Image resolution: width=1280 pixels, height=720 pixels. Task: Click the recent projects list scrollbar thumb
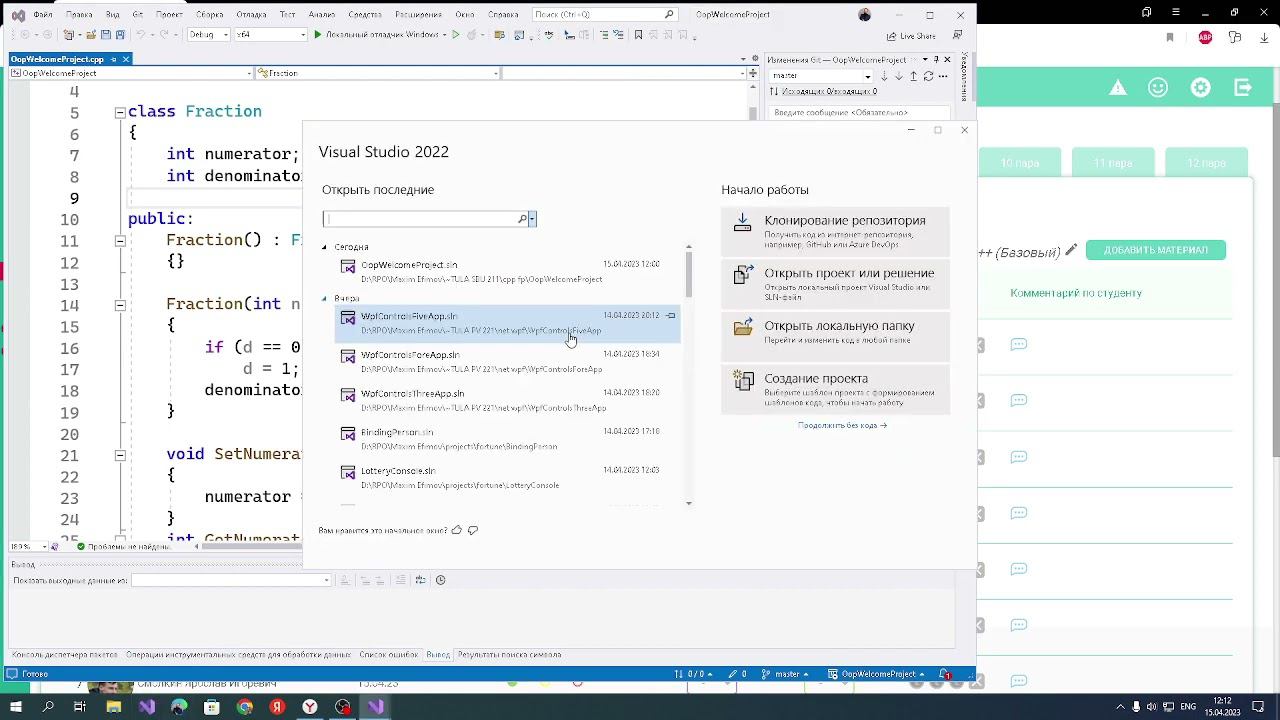(x=688, y=273)
